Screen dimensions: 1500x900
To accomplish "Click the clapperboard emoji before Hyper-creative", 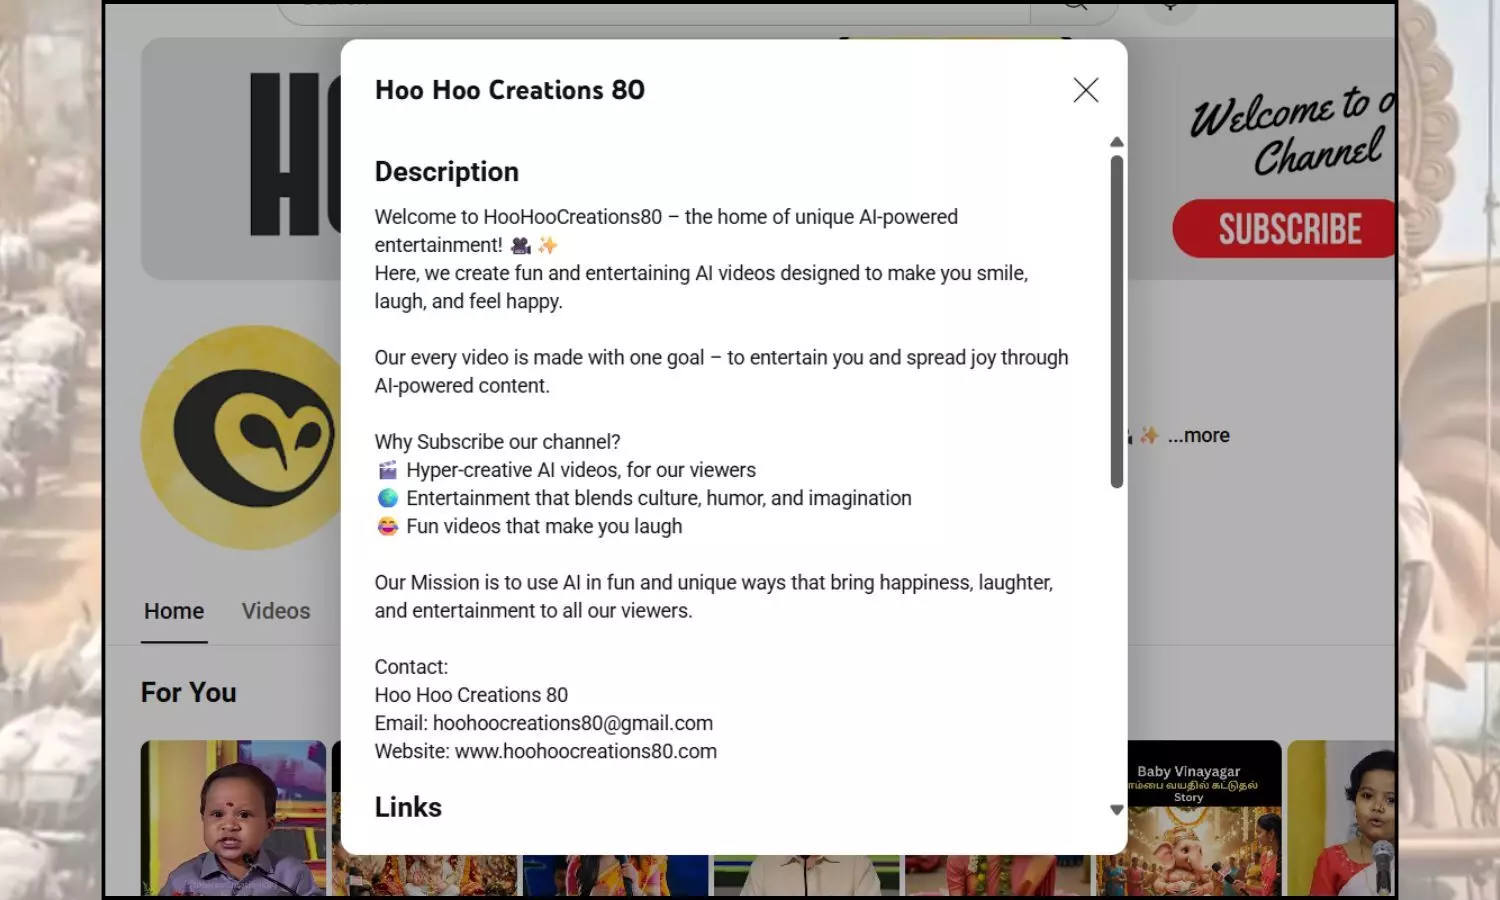I will point(387,470).
